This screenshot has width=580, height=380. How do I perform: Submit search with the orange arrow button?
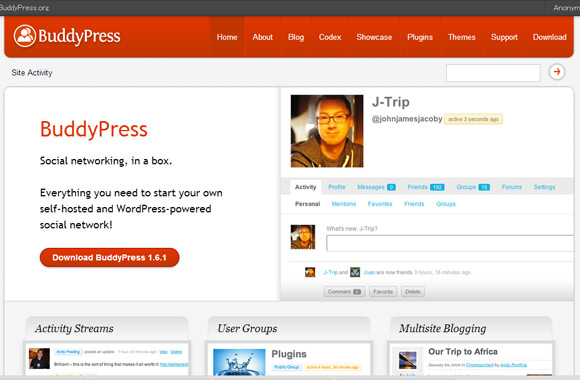pyautogui.click(x=557, y=72)
